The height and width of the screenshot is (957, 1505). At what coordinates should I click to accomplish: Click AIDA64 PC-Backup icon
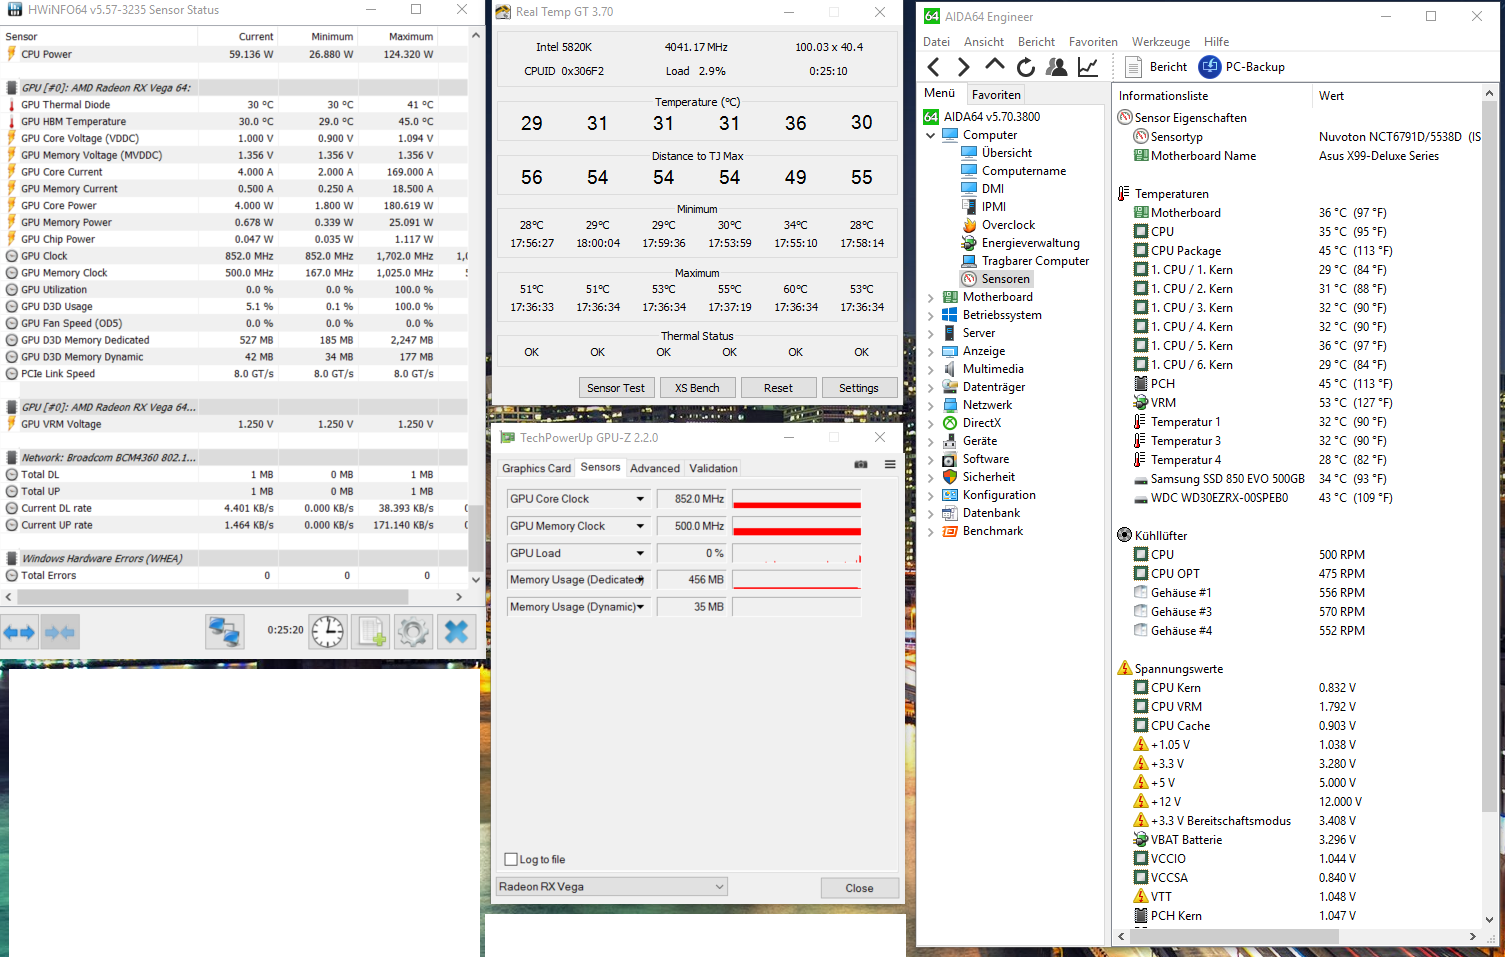(x=1210, y=67)
